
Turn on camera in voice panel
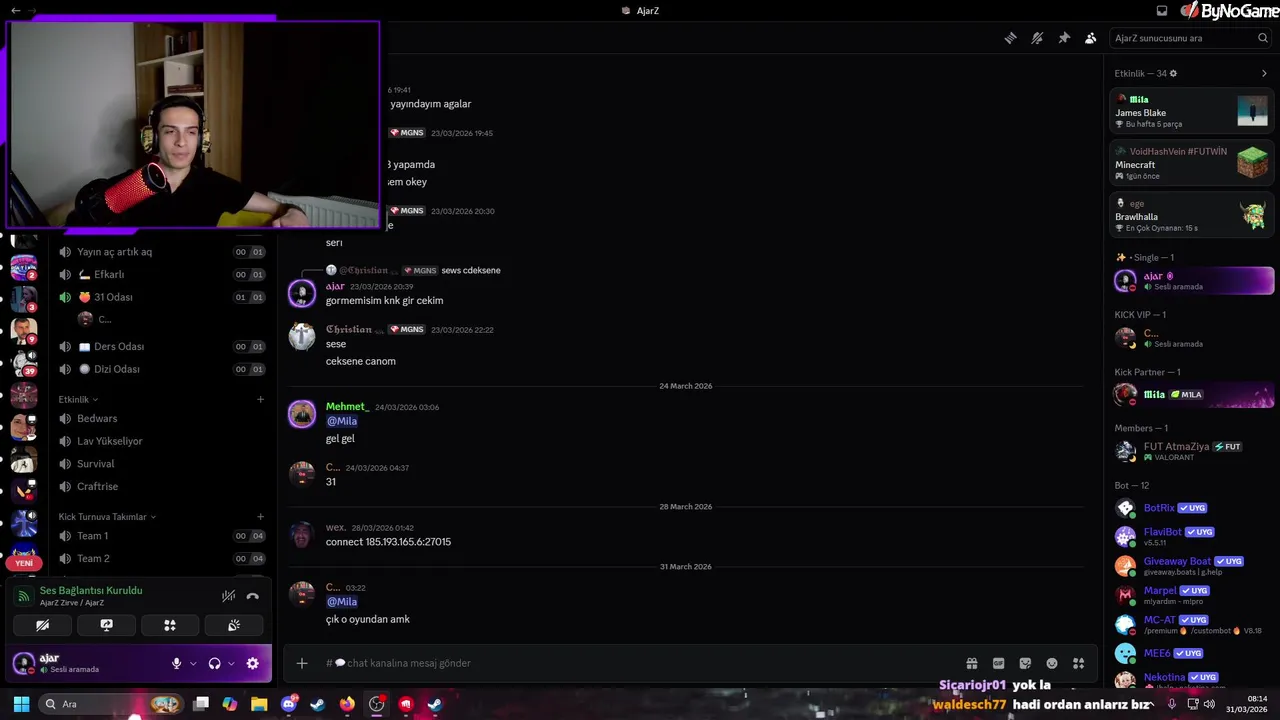pos(42,625)
